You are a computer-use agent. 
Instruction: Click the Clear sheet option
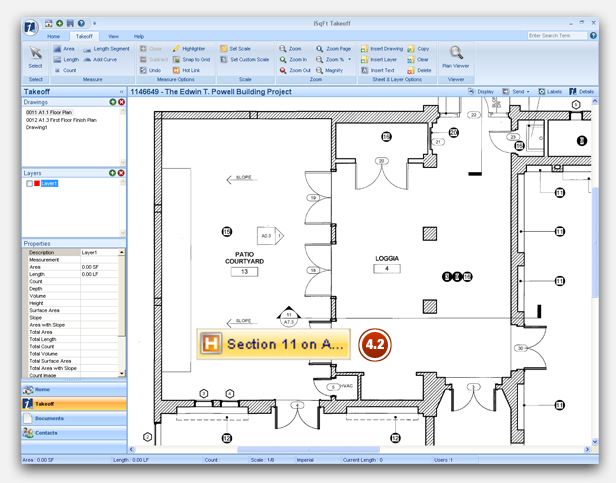pyautogui.click(x=418, y=59)
